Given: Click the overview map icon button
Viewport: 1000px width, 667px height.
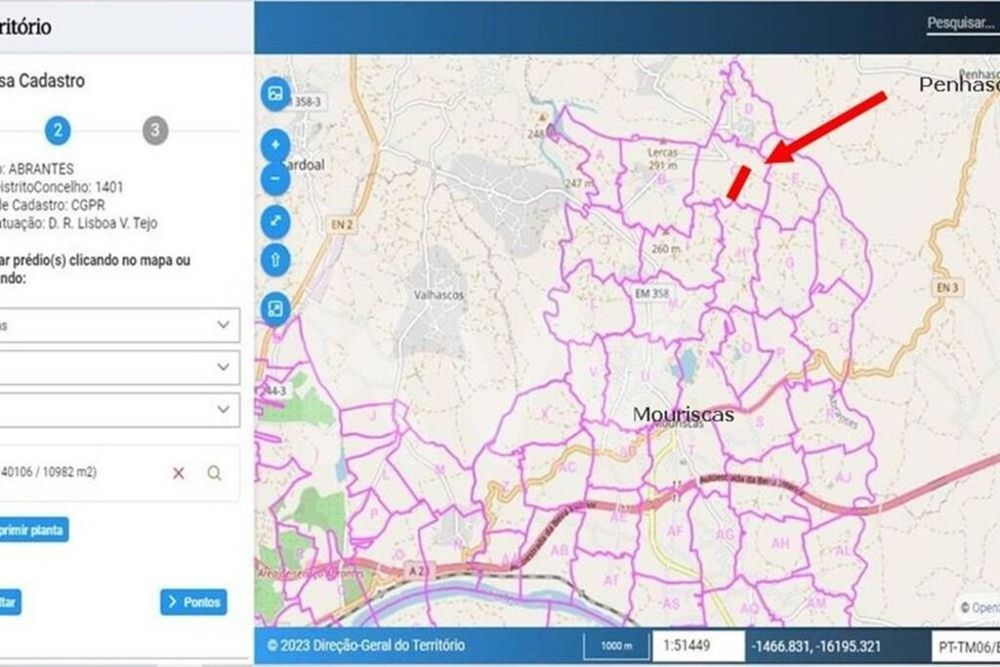Looking at the screenshot, I should pos(276,309).
